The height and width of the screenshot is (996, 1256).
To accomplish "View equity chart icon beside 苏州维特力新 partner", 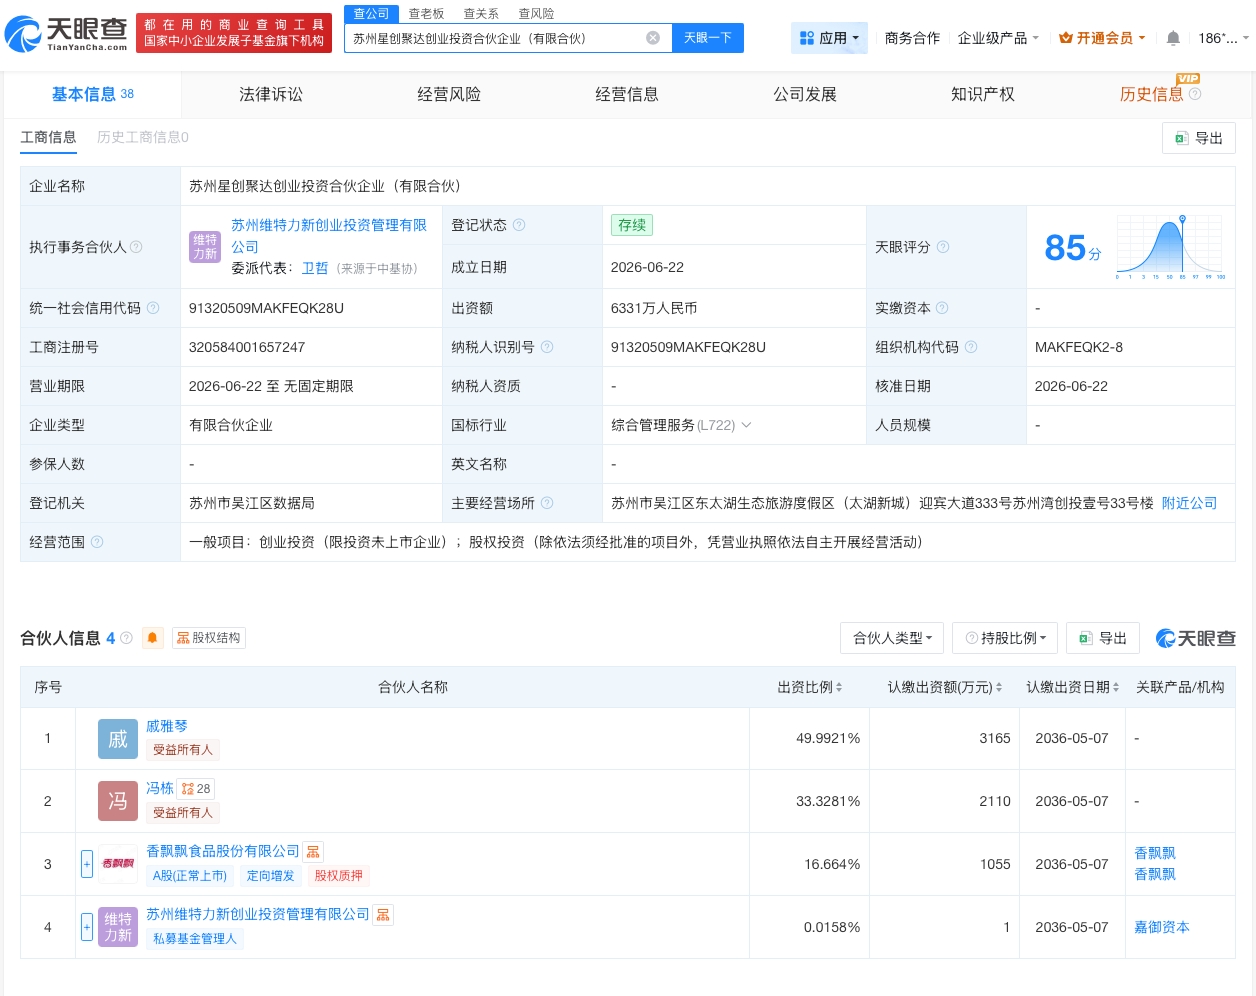I will [x=383, y=915].
